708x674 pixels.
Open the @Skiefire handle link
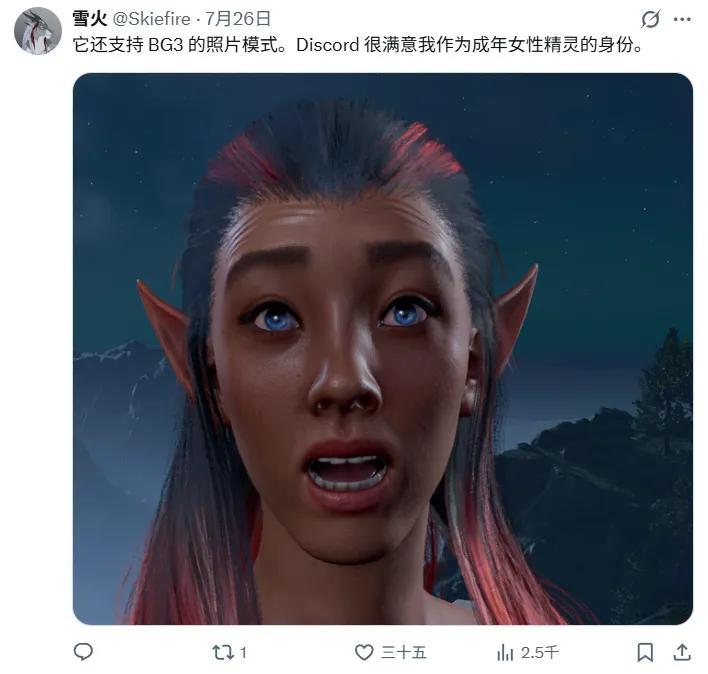(x=151, y=19)
